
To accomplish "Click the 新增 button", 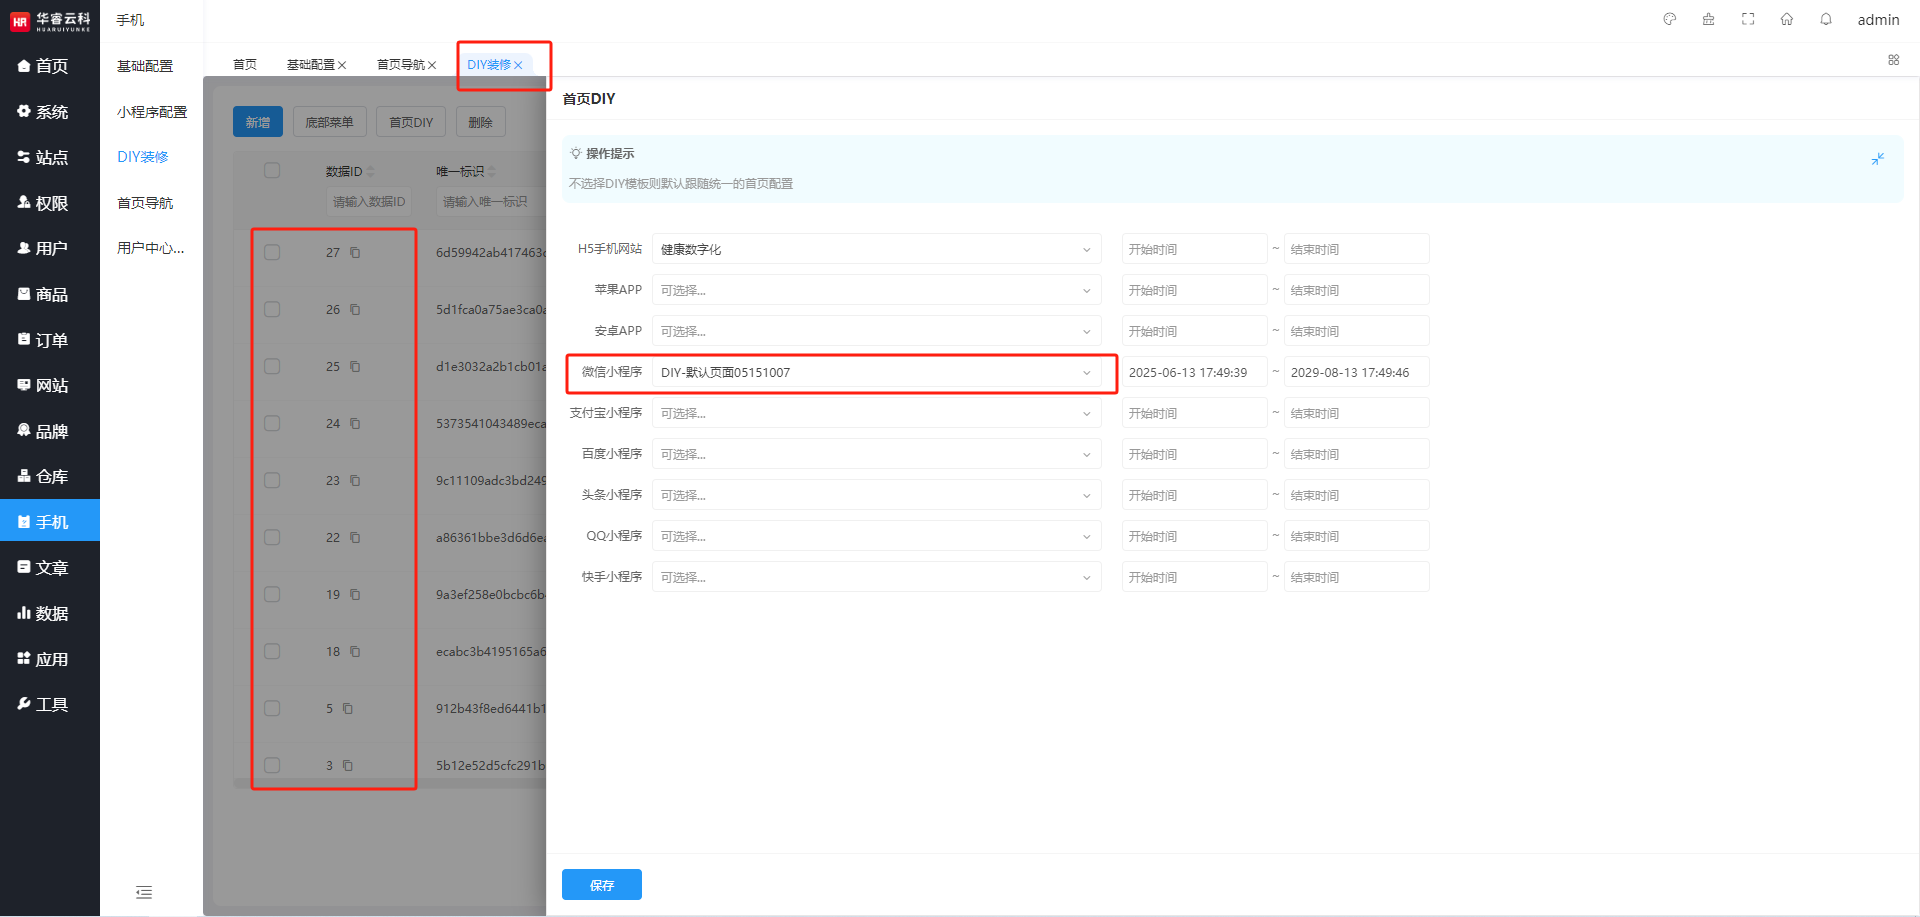I will tap(258, 122).
